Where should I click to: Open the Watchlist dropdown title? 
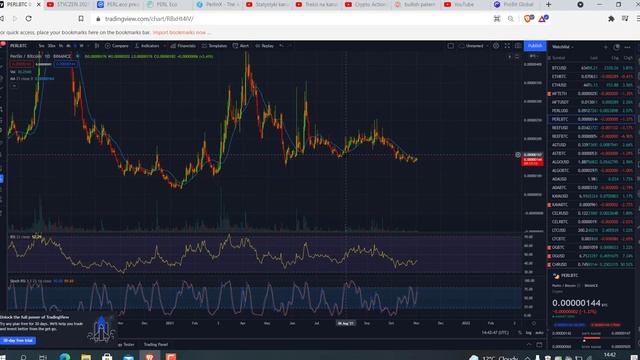(x=562, y=47)
